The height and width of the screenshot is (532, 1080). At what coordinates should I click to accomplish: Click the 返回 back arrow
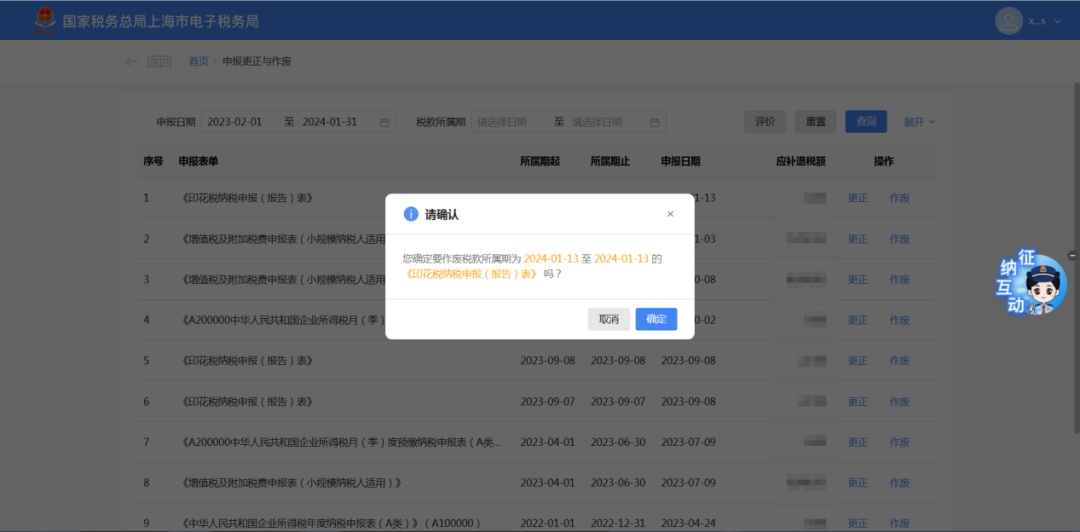tap(133, 61)
